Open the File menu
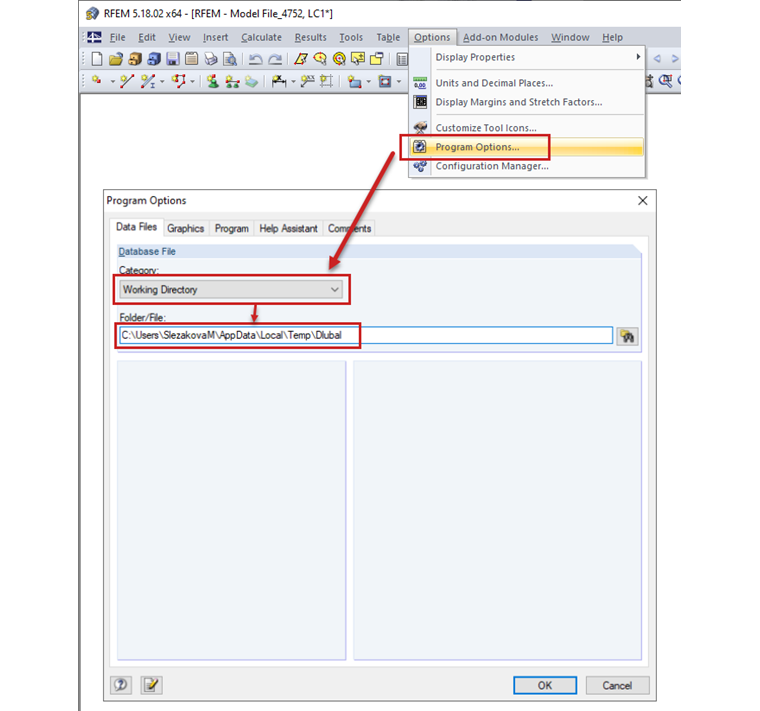The width and height of the screenshot is (760, 711). (x=117, y=37)
